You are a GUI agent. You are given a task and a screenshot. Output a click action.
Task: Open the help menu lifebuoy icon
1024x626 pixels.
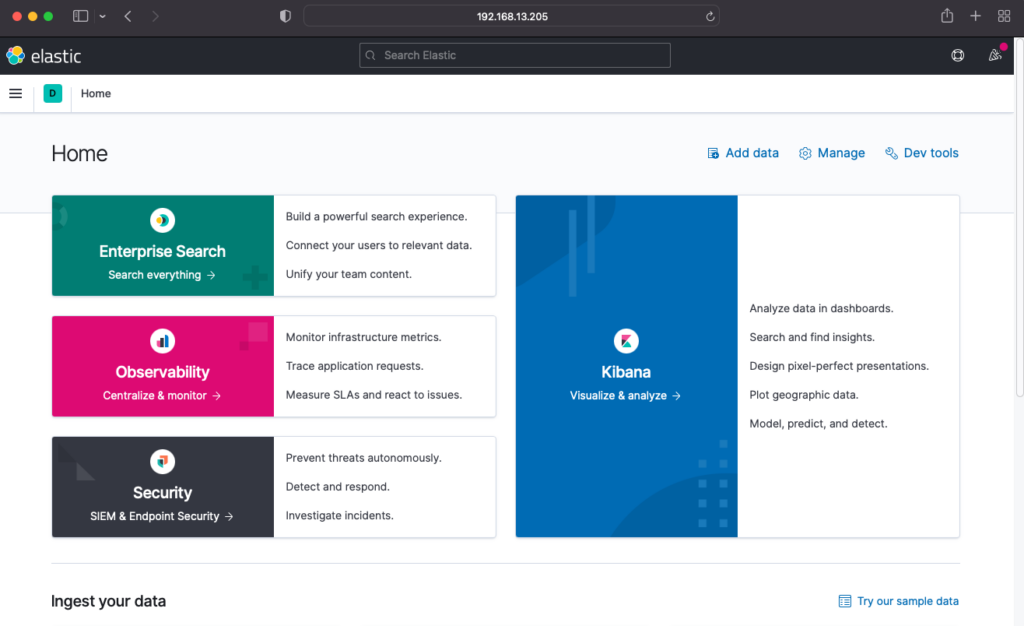(957, 55)
